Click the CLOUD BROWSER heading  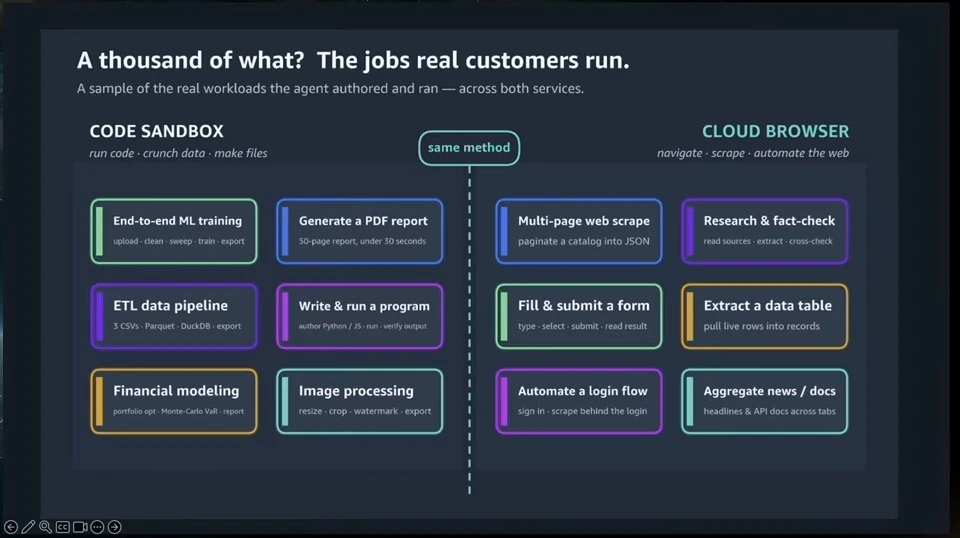click(x=775, y=131)
